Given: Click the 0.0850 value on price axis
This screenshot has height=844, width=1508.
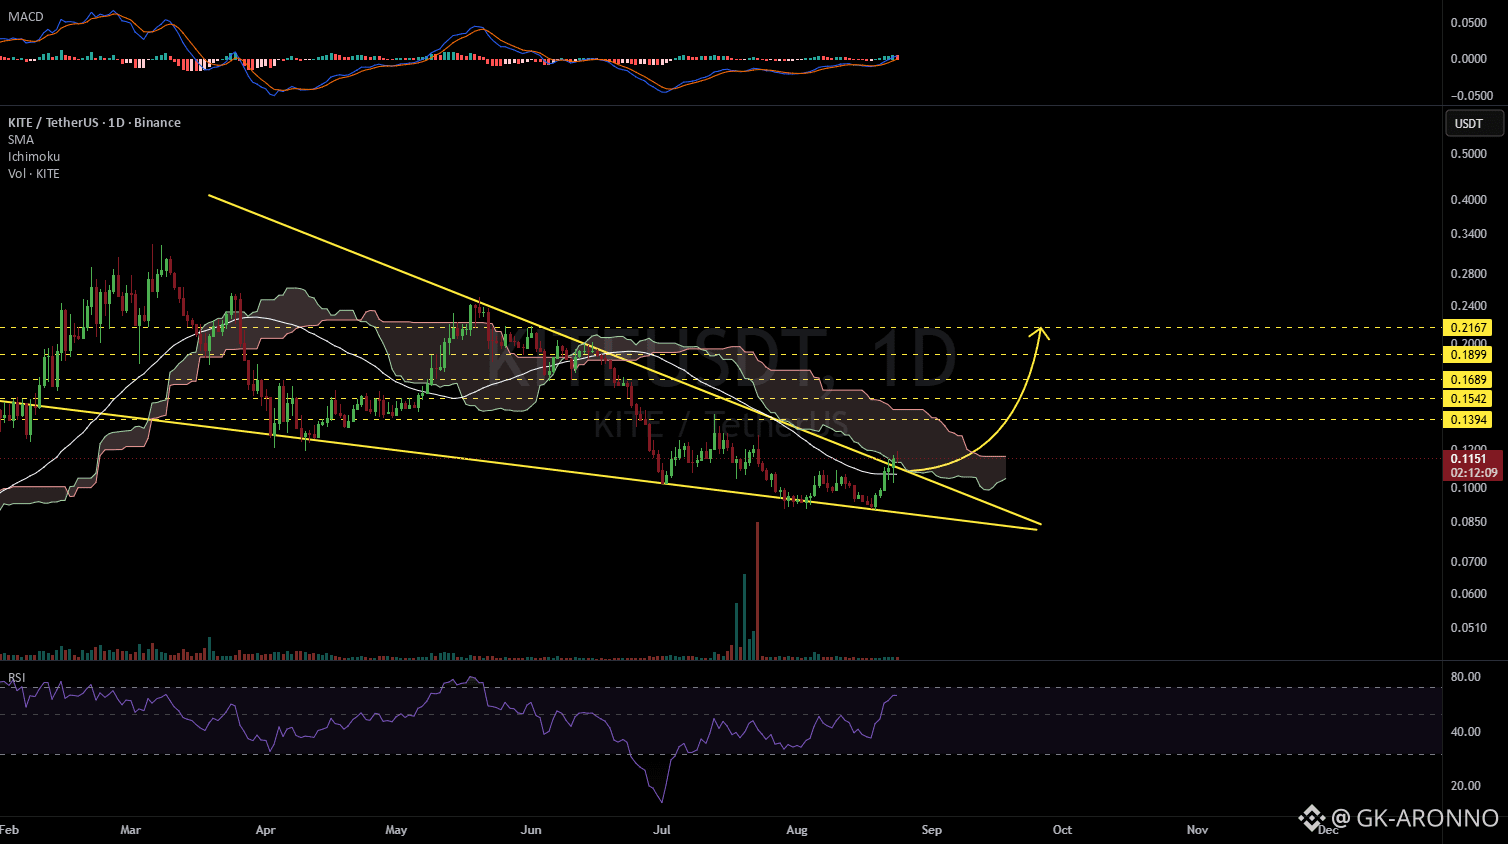Looking at the screenshot, I should [x=1469, y=521].
